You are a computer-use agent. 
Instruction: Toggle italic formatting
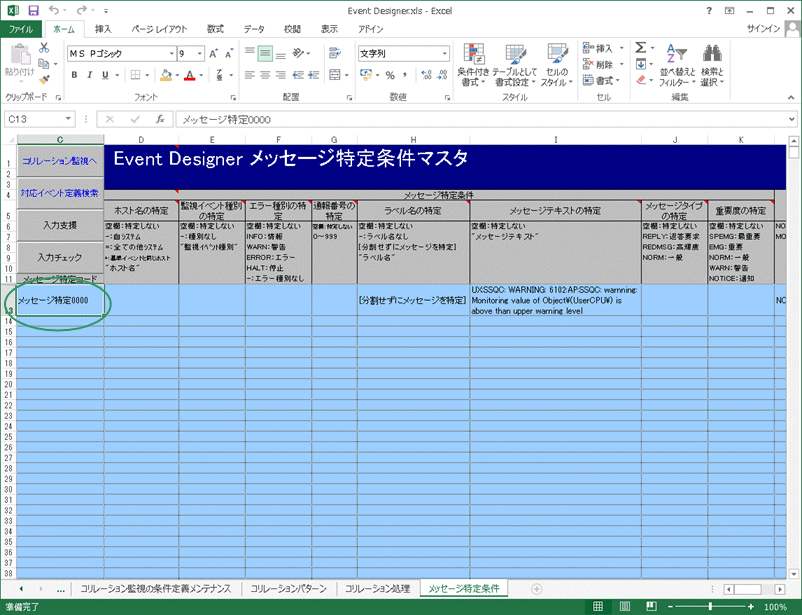[x=90, y=75]
